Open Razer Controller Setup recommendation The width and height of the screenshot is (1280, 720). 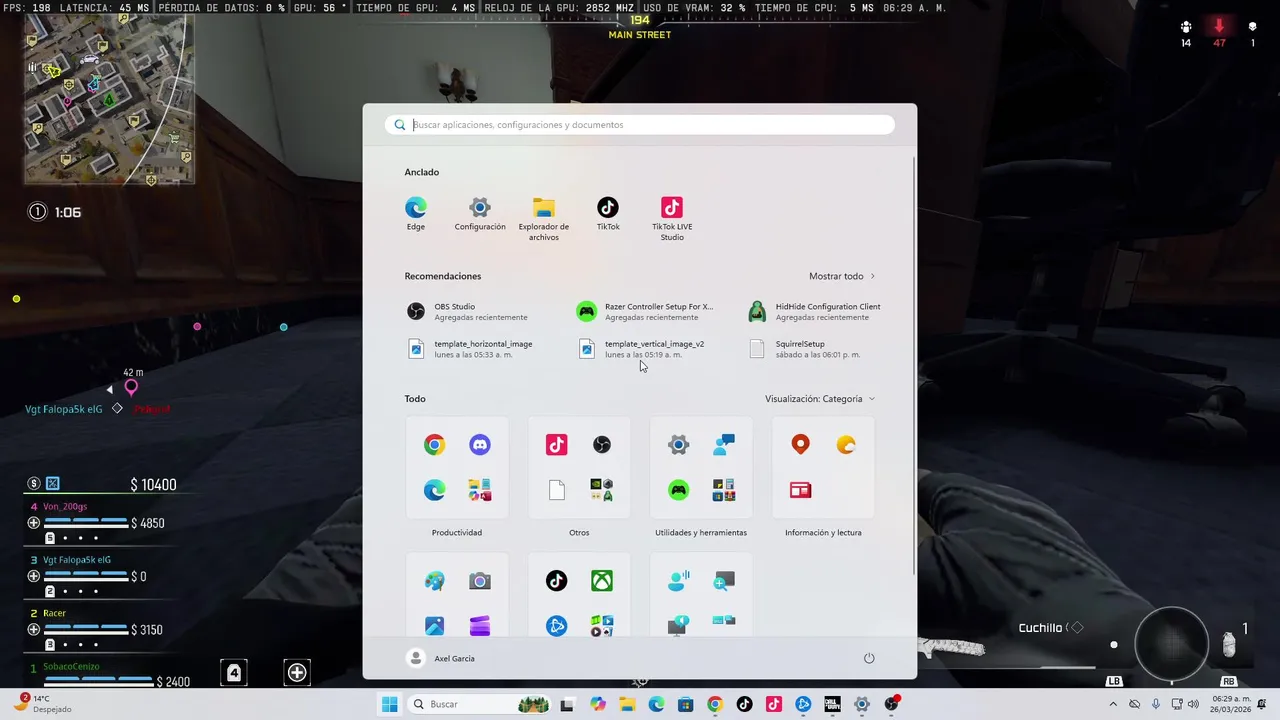(645, 312)
